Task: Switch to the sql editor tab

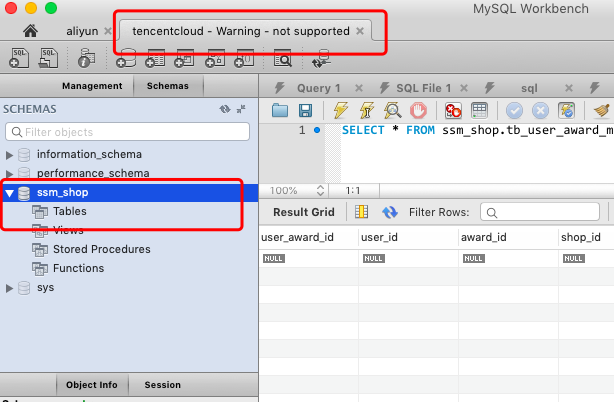Action: [x=529, y=88]
